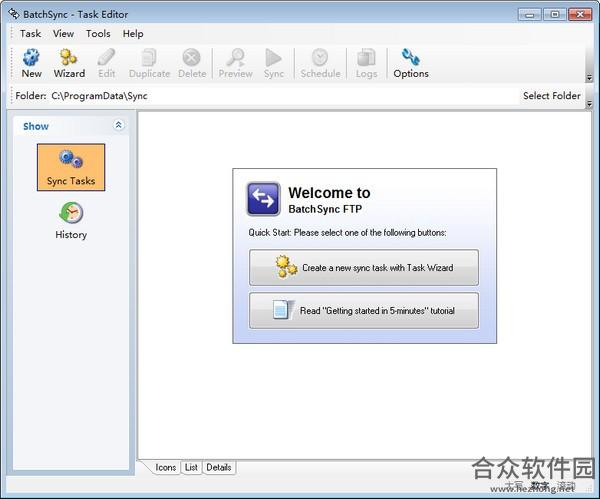This screenshot has width=600, height=499.
Task: Select History in the Show panel
Action: (71, 221)
